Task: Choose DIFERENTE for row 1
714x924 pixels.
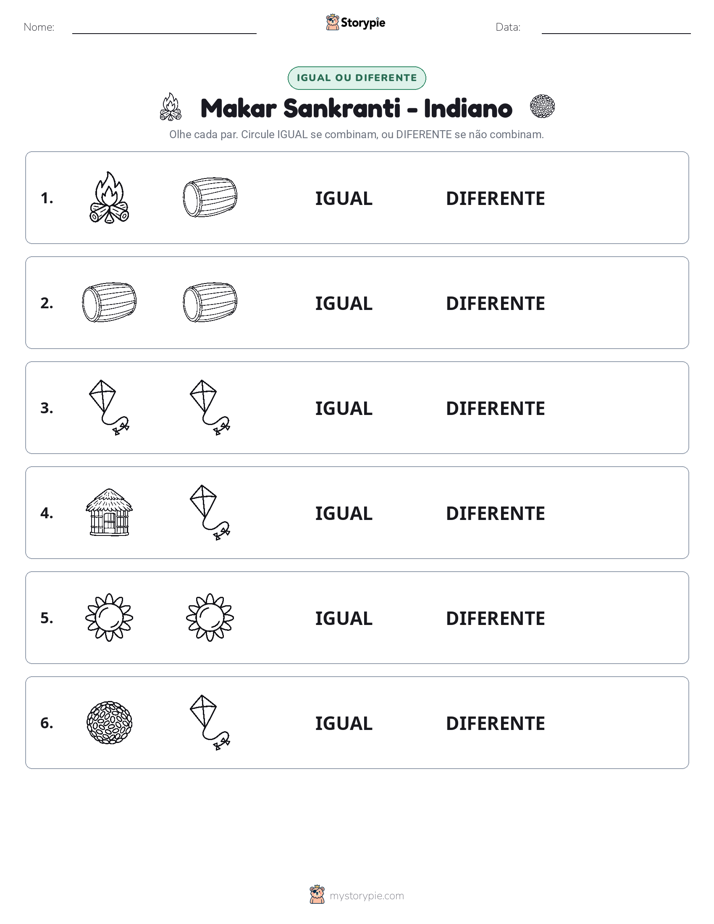Action: coord(495,199)
